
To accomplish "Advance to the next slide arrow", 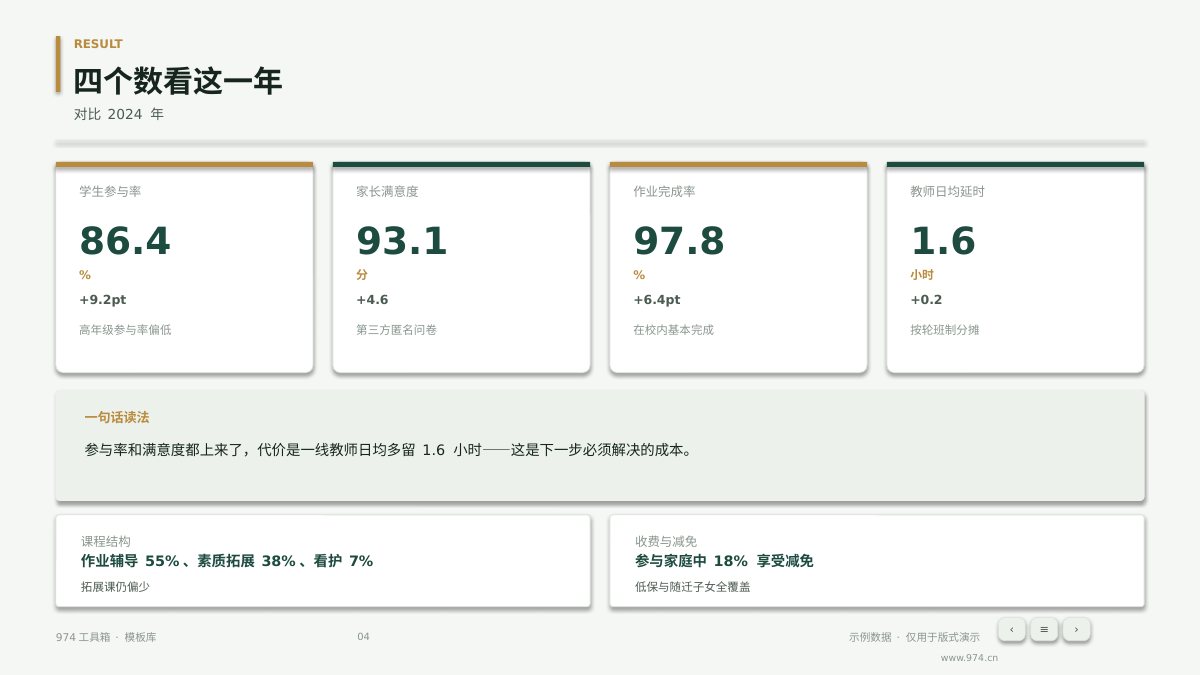I will (1076, 629).
